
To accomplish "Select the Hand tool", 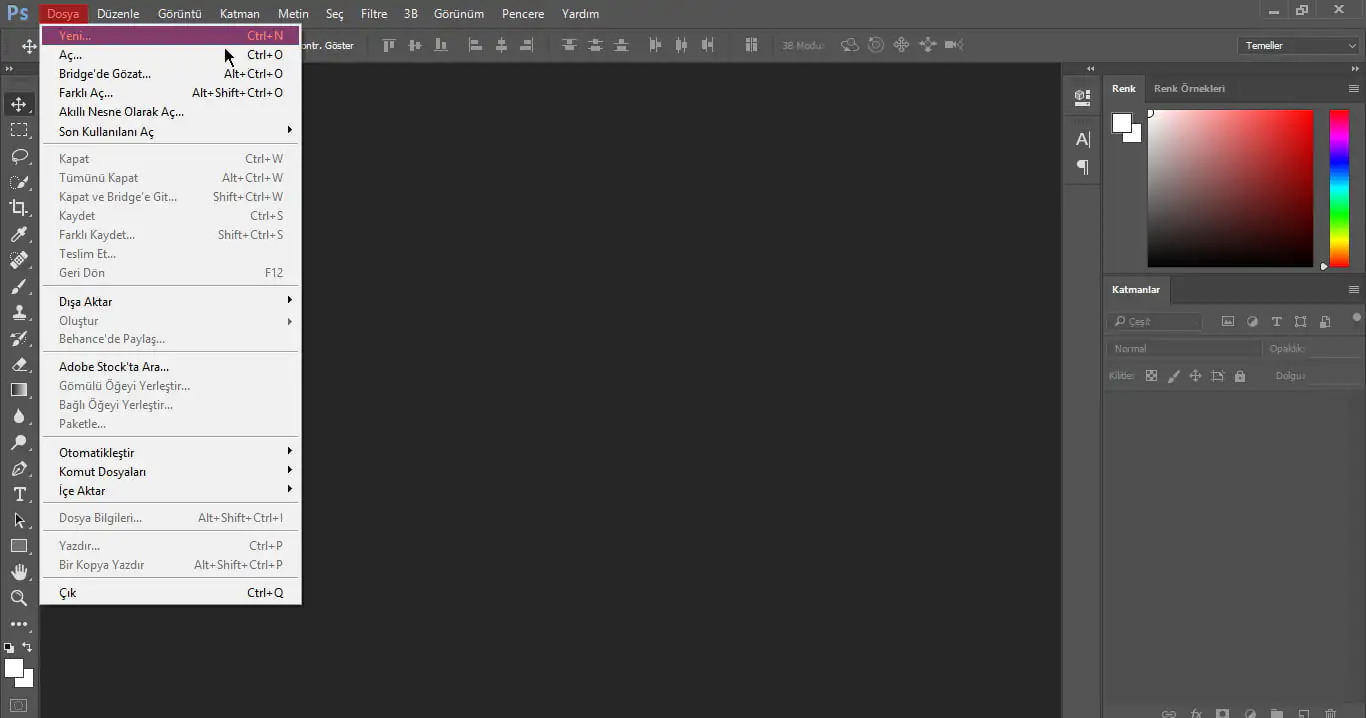I will [19, 572].
